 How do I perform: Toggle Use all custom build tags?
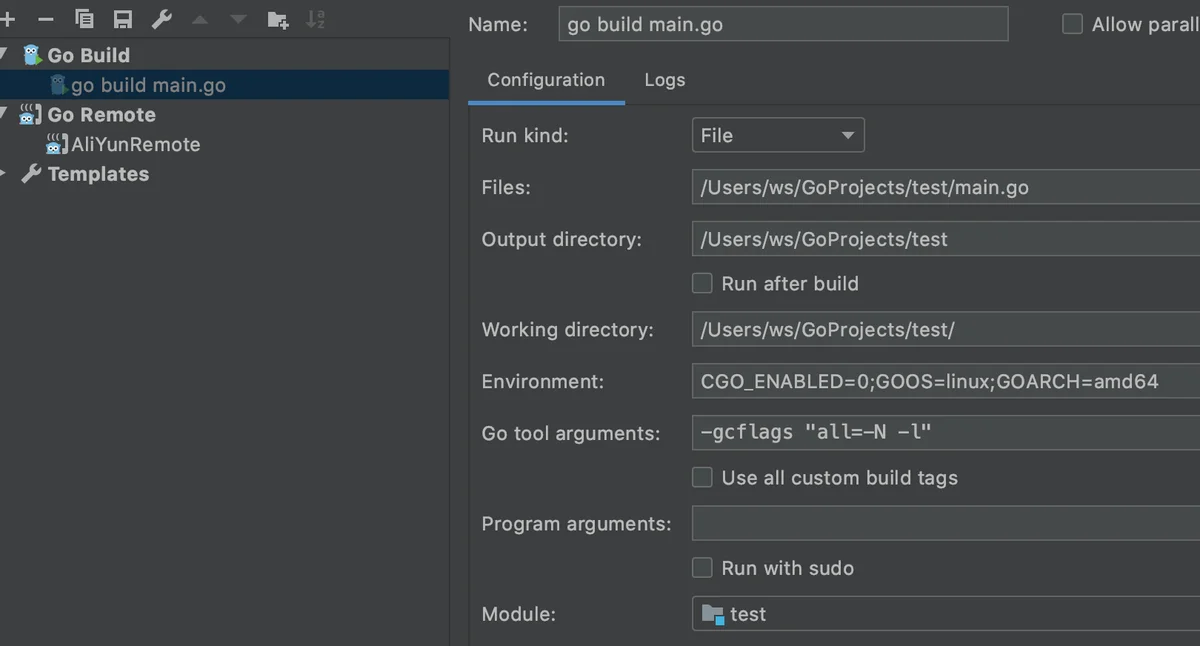pos(703,478)
